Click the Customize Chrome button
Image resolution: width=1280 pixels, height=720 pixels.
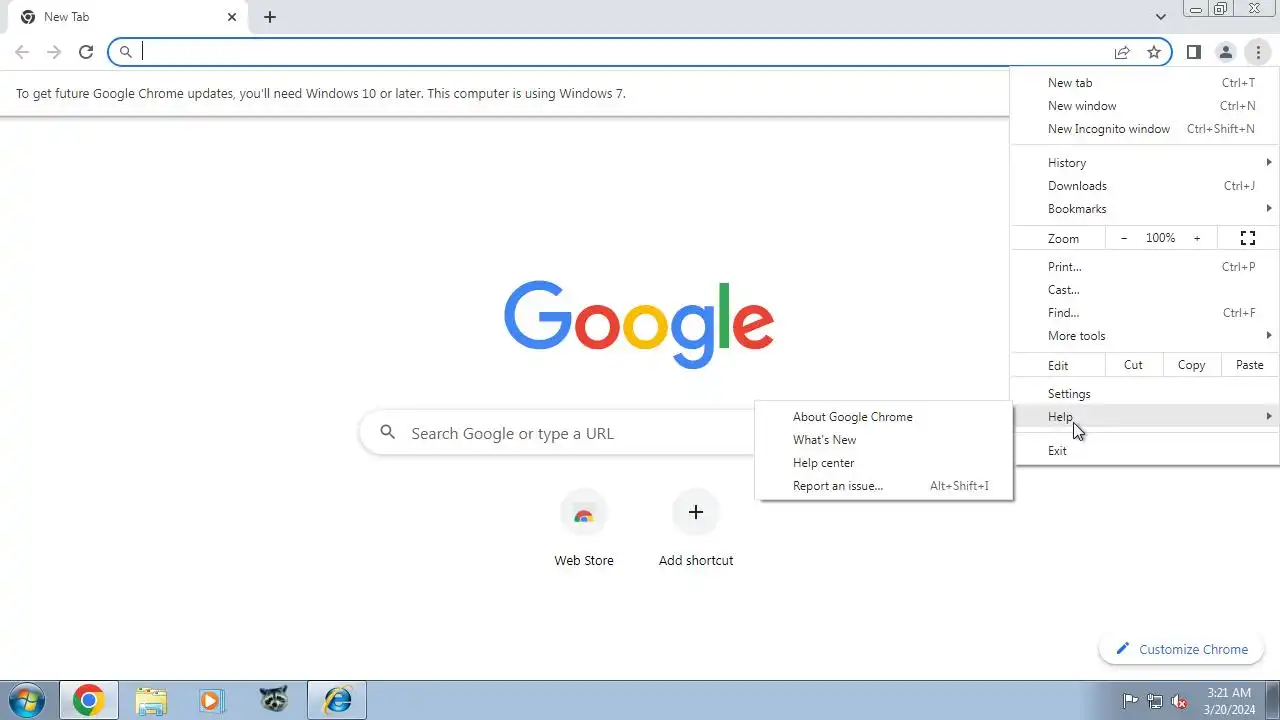(x=1182, y=649)
